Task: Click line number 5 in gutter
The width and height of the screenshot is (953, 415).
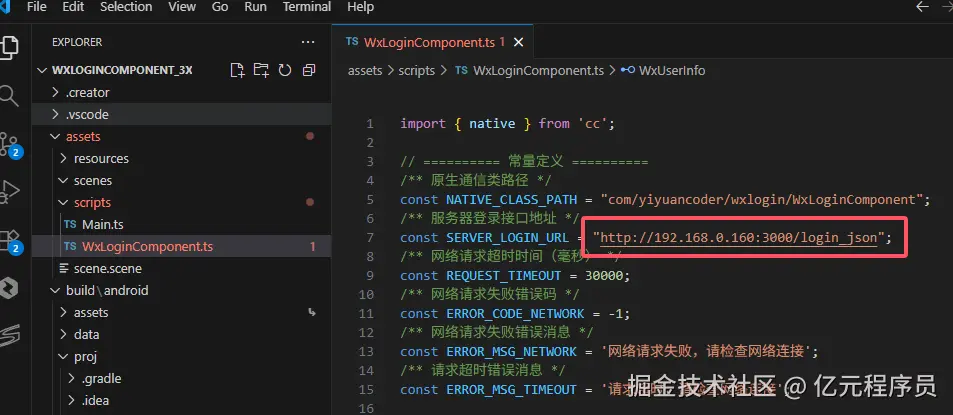Action: pyautogui.click(x=370, y=199)
